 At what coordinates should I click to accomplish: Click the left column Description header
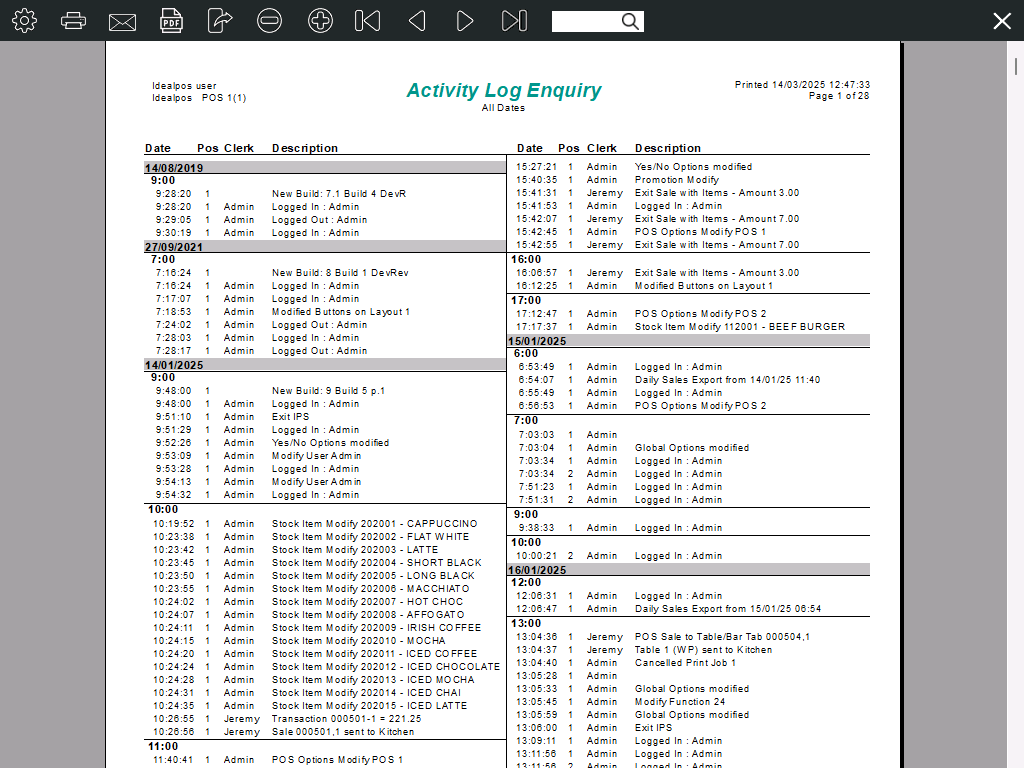click(305, 148)
